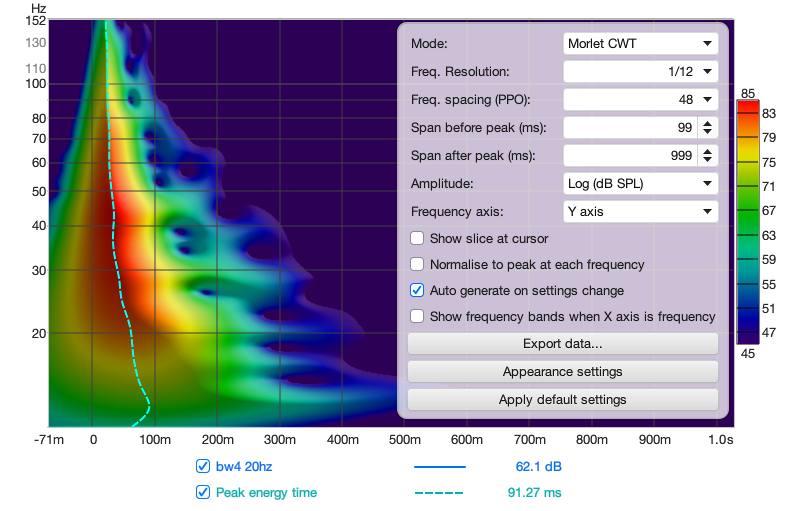Click the red top of the color scale
800x511 pixels.
tap(747, 108)
